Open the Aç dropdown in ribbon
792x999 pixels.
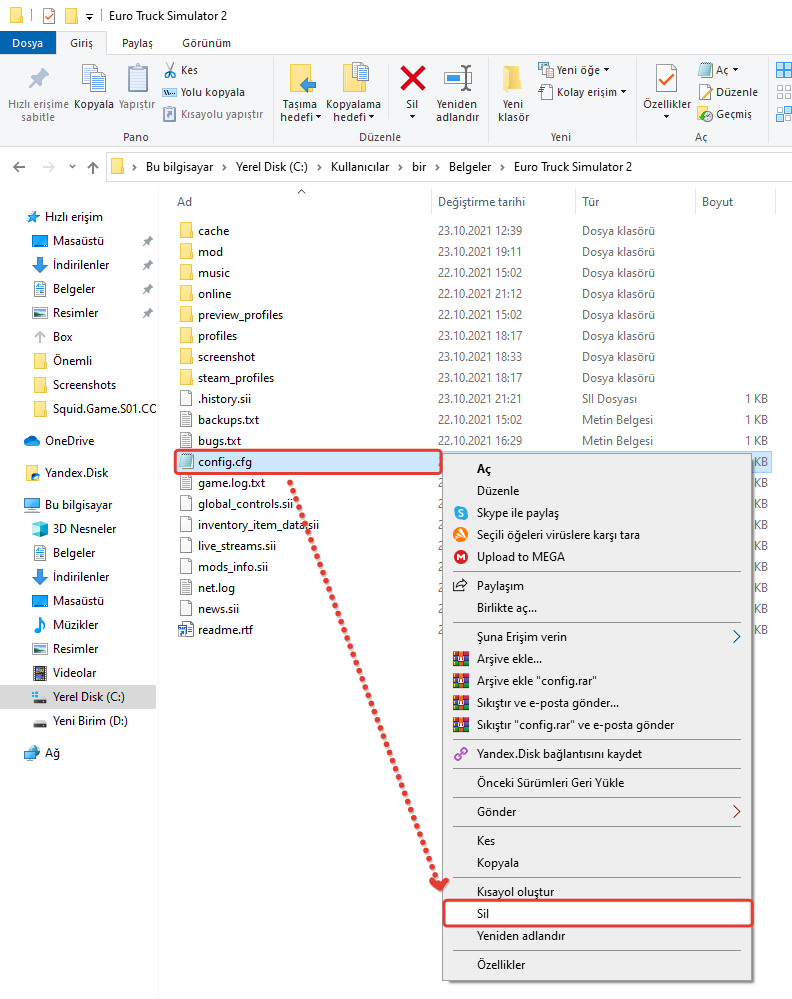718,70
